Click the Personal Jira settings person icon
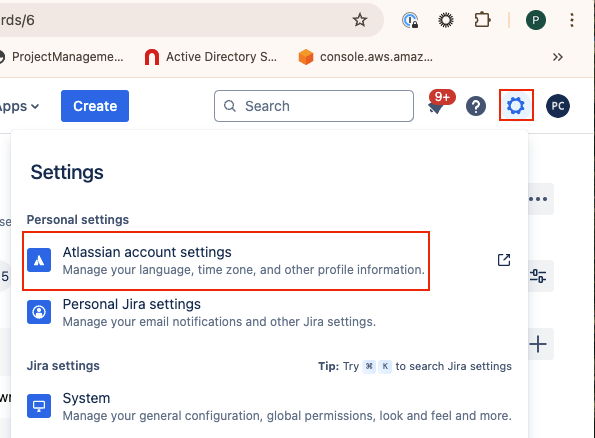 click(x=39, y=312)
